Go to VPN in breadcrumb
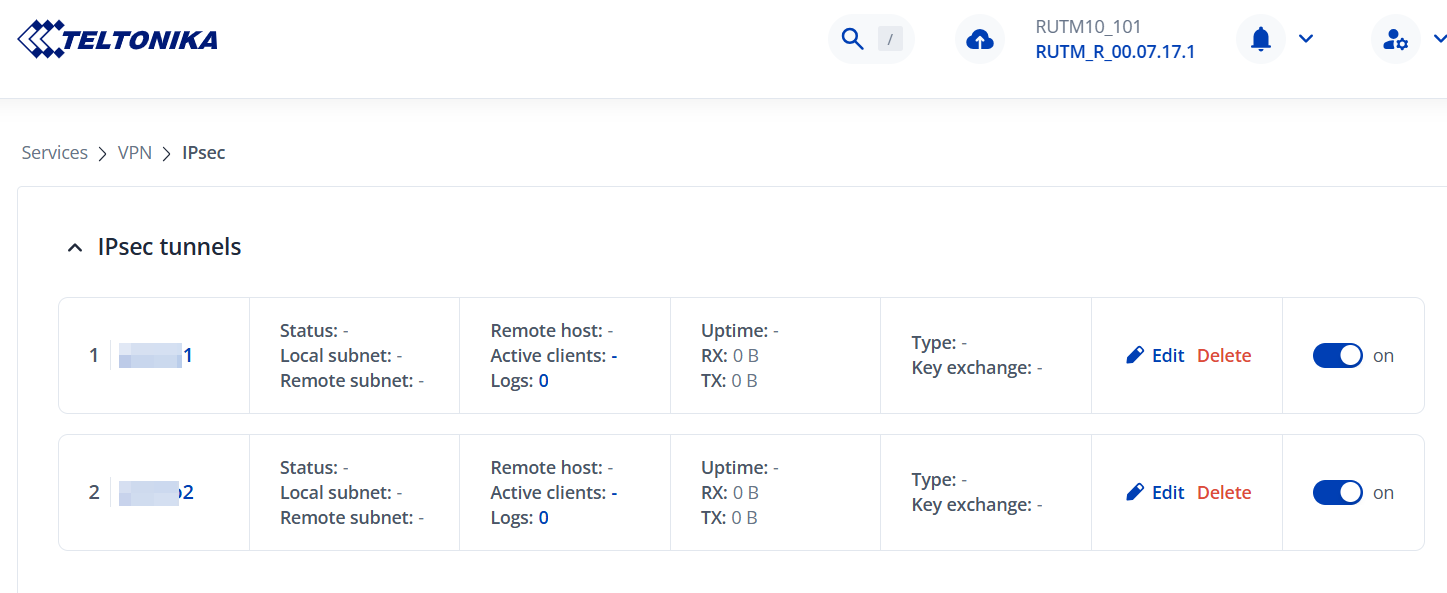The image size is (1447, 593). click(135, 153)
